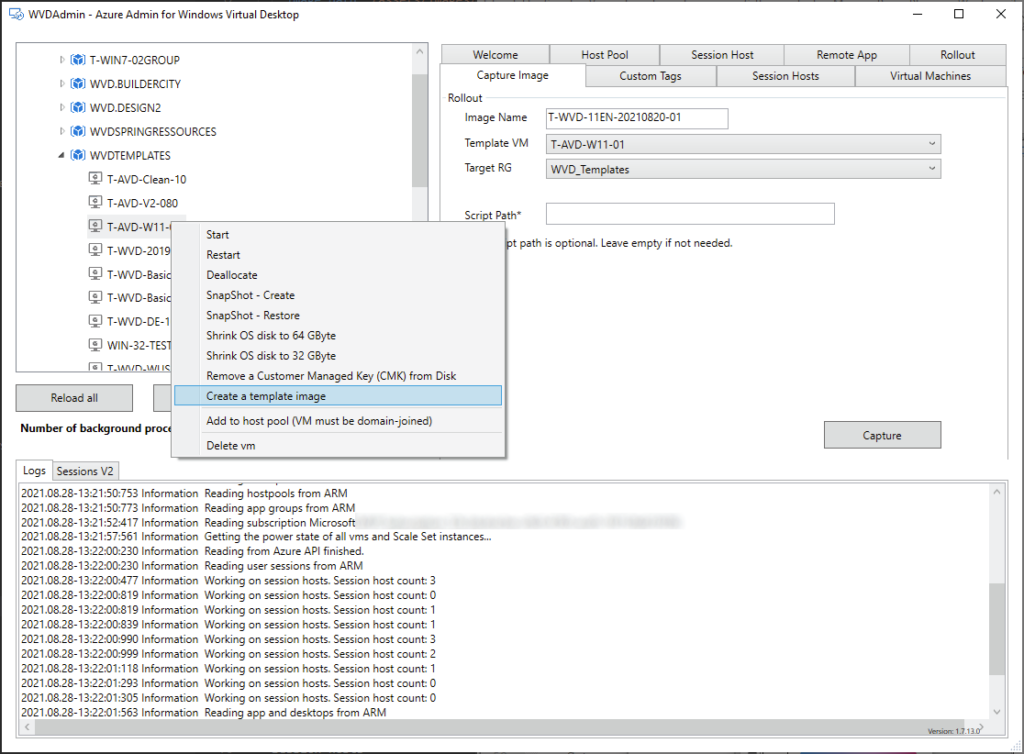Click the VM icon next to T-AVD-V2-080
Image resolution: width=1024 pixels, height=754 pixels.
point(95,203)
